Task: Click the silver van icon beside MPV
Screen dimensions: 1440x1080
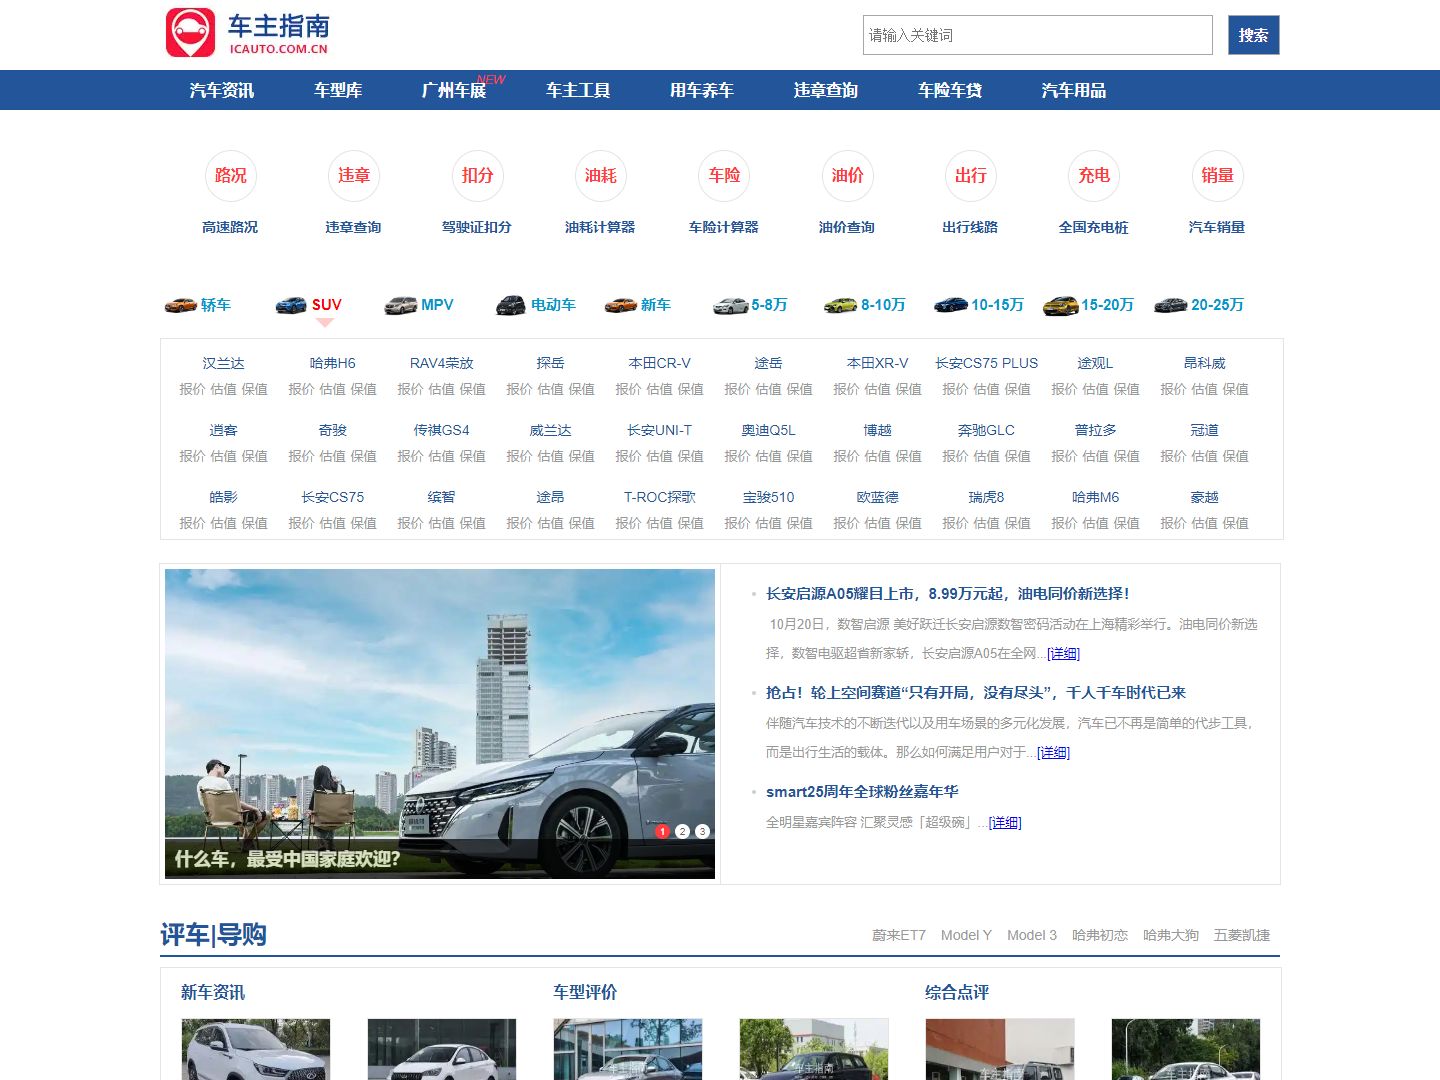Action: click(x=401, y=305)
